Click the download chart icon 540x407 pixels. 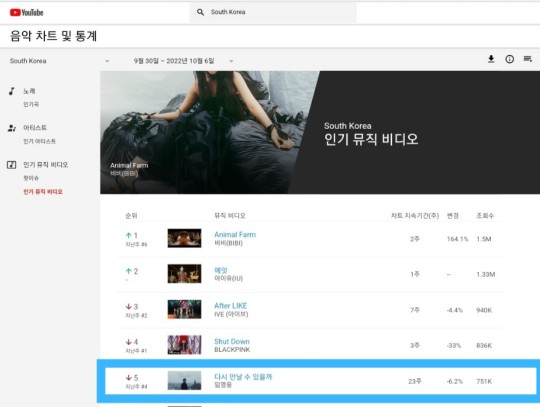491,59
